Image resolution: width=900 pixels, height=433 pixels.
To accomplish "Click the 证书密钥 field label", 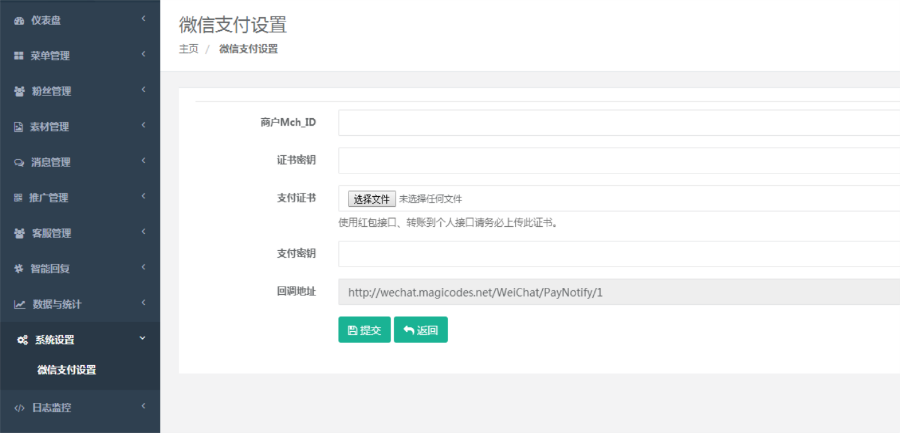I will pos(296,160).
